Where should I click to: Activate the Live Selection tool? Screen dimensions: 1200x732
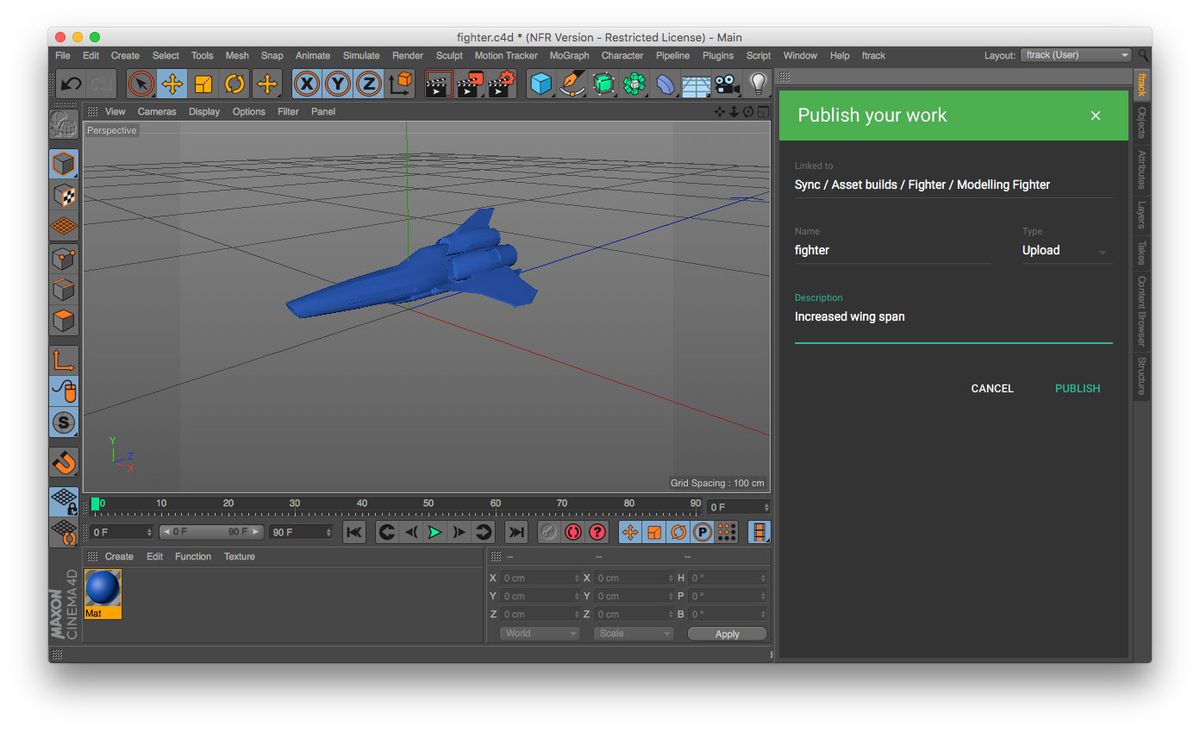[x=141, y=84]
